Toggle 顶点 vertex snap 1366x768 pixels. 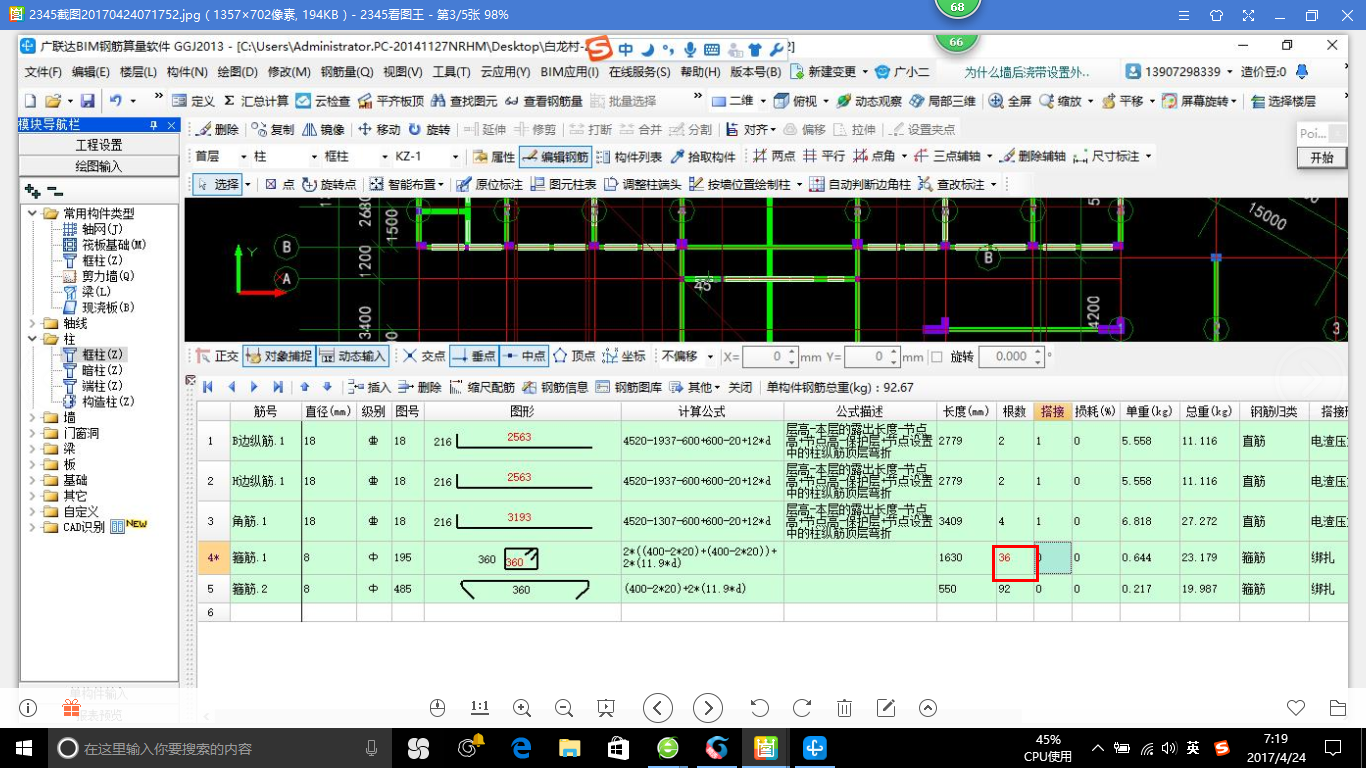point(574,356)
